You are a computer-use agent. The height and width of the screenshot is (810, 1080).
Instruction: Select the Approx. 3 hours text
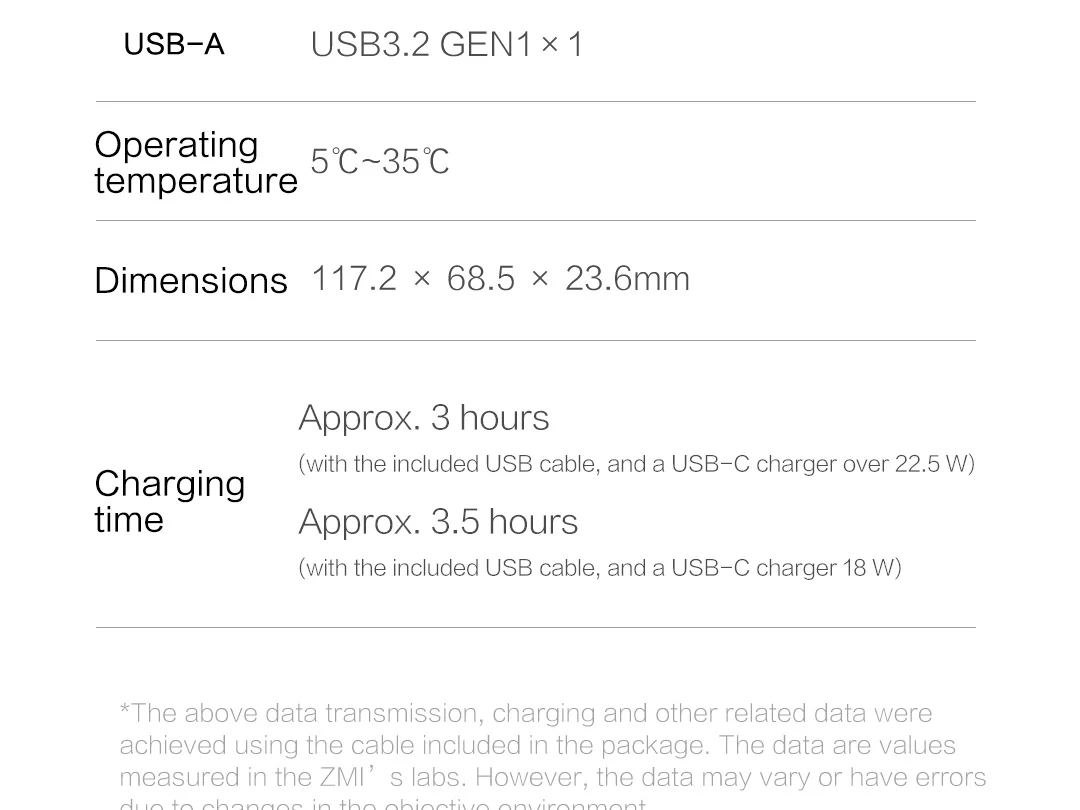pyautogui.click(x=423, y=418)
